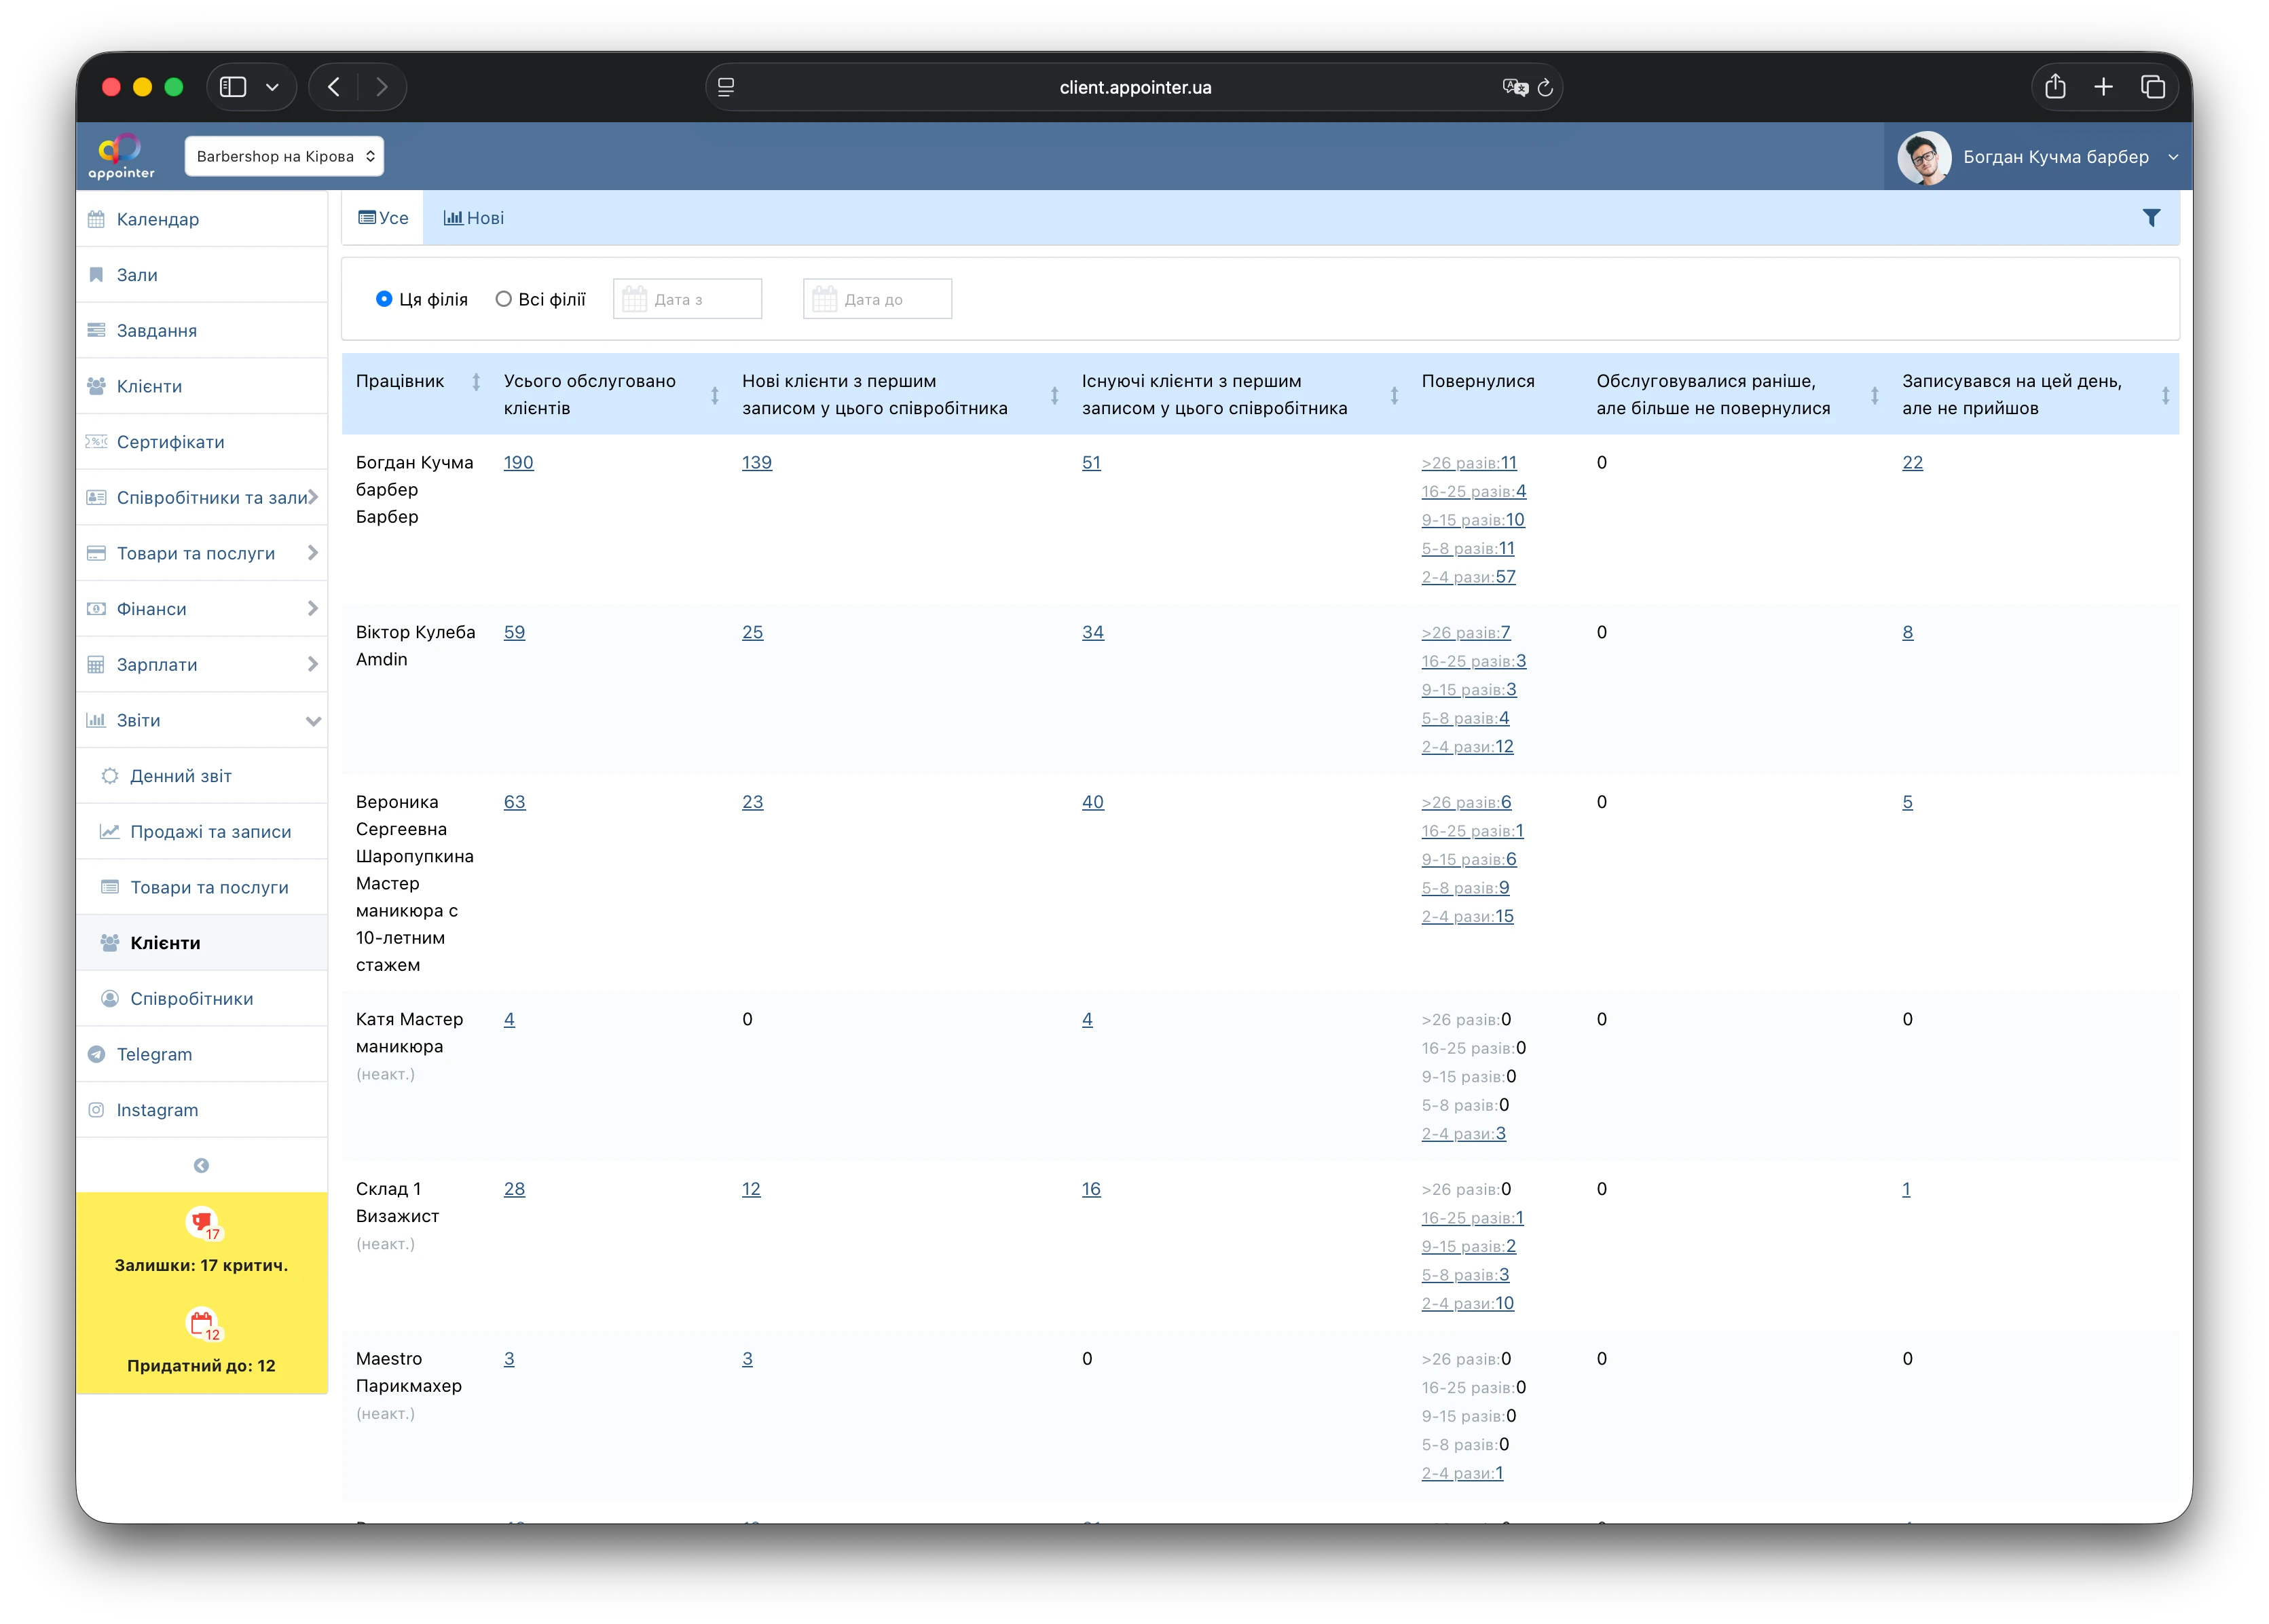Open a new Safari tab with plus icon

(x=2103, y=87)
